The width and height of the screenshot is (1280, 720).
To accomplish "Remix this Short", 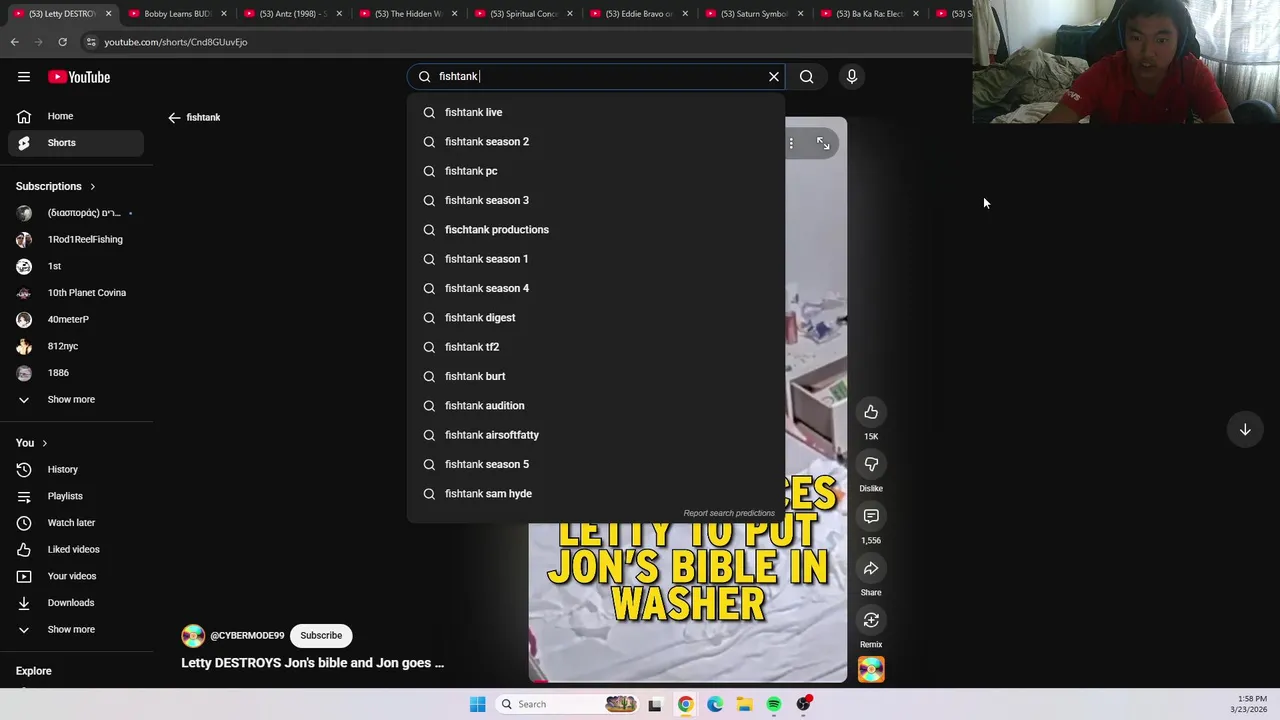I will point(871,620).
